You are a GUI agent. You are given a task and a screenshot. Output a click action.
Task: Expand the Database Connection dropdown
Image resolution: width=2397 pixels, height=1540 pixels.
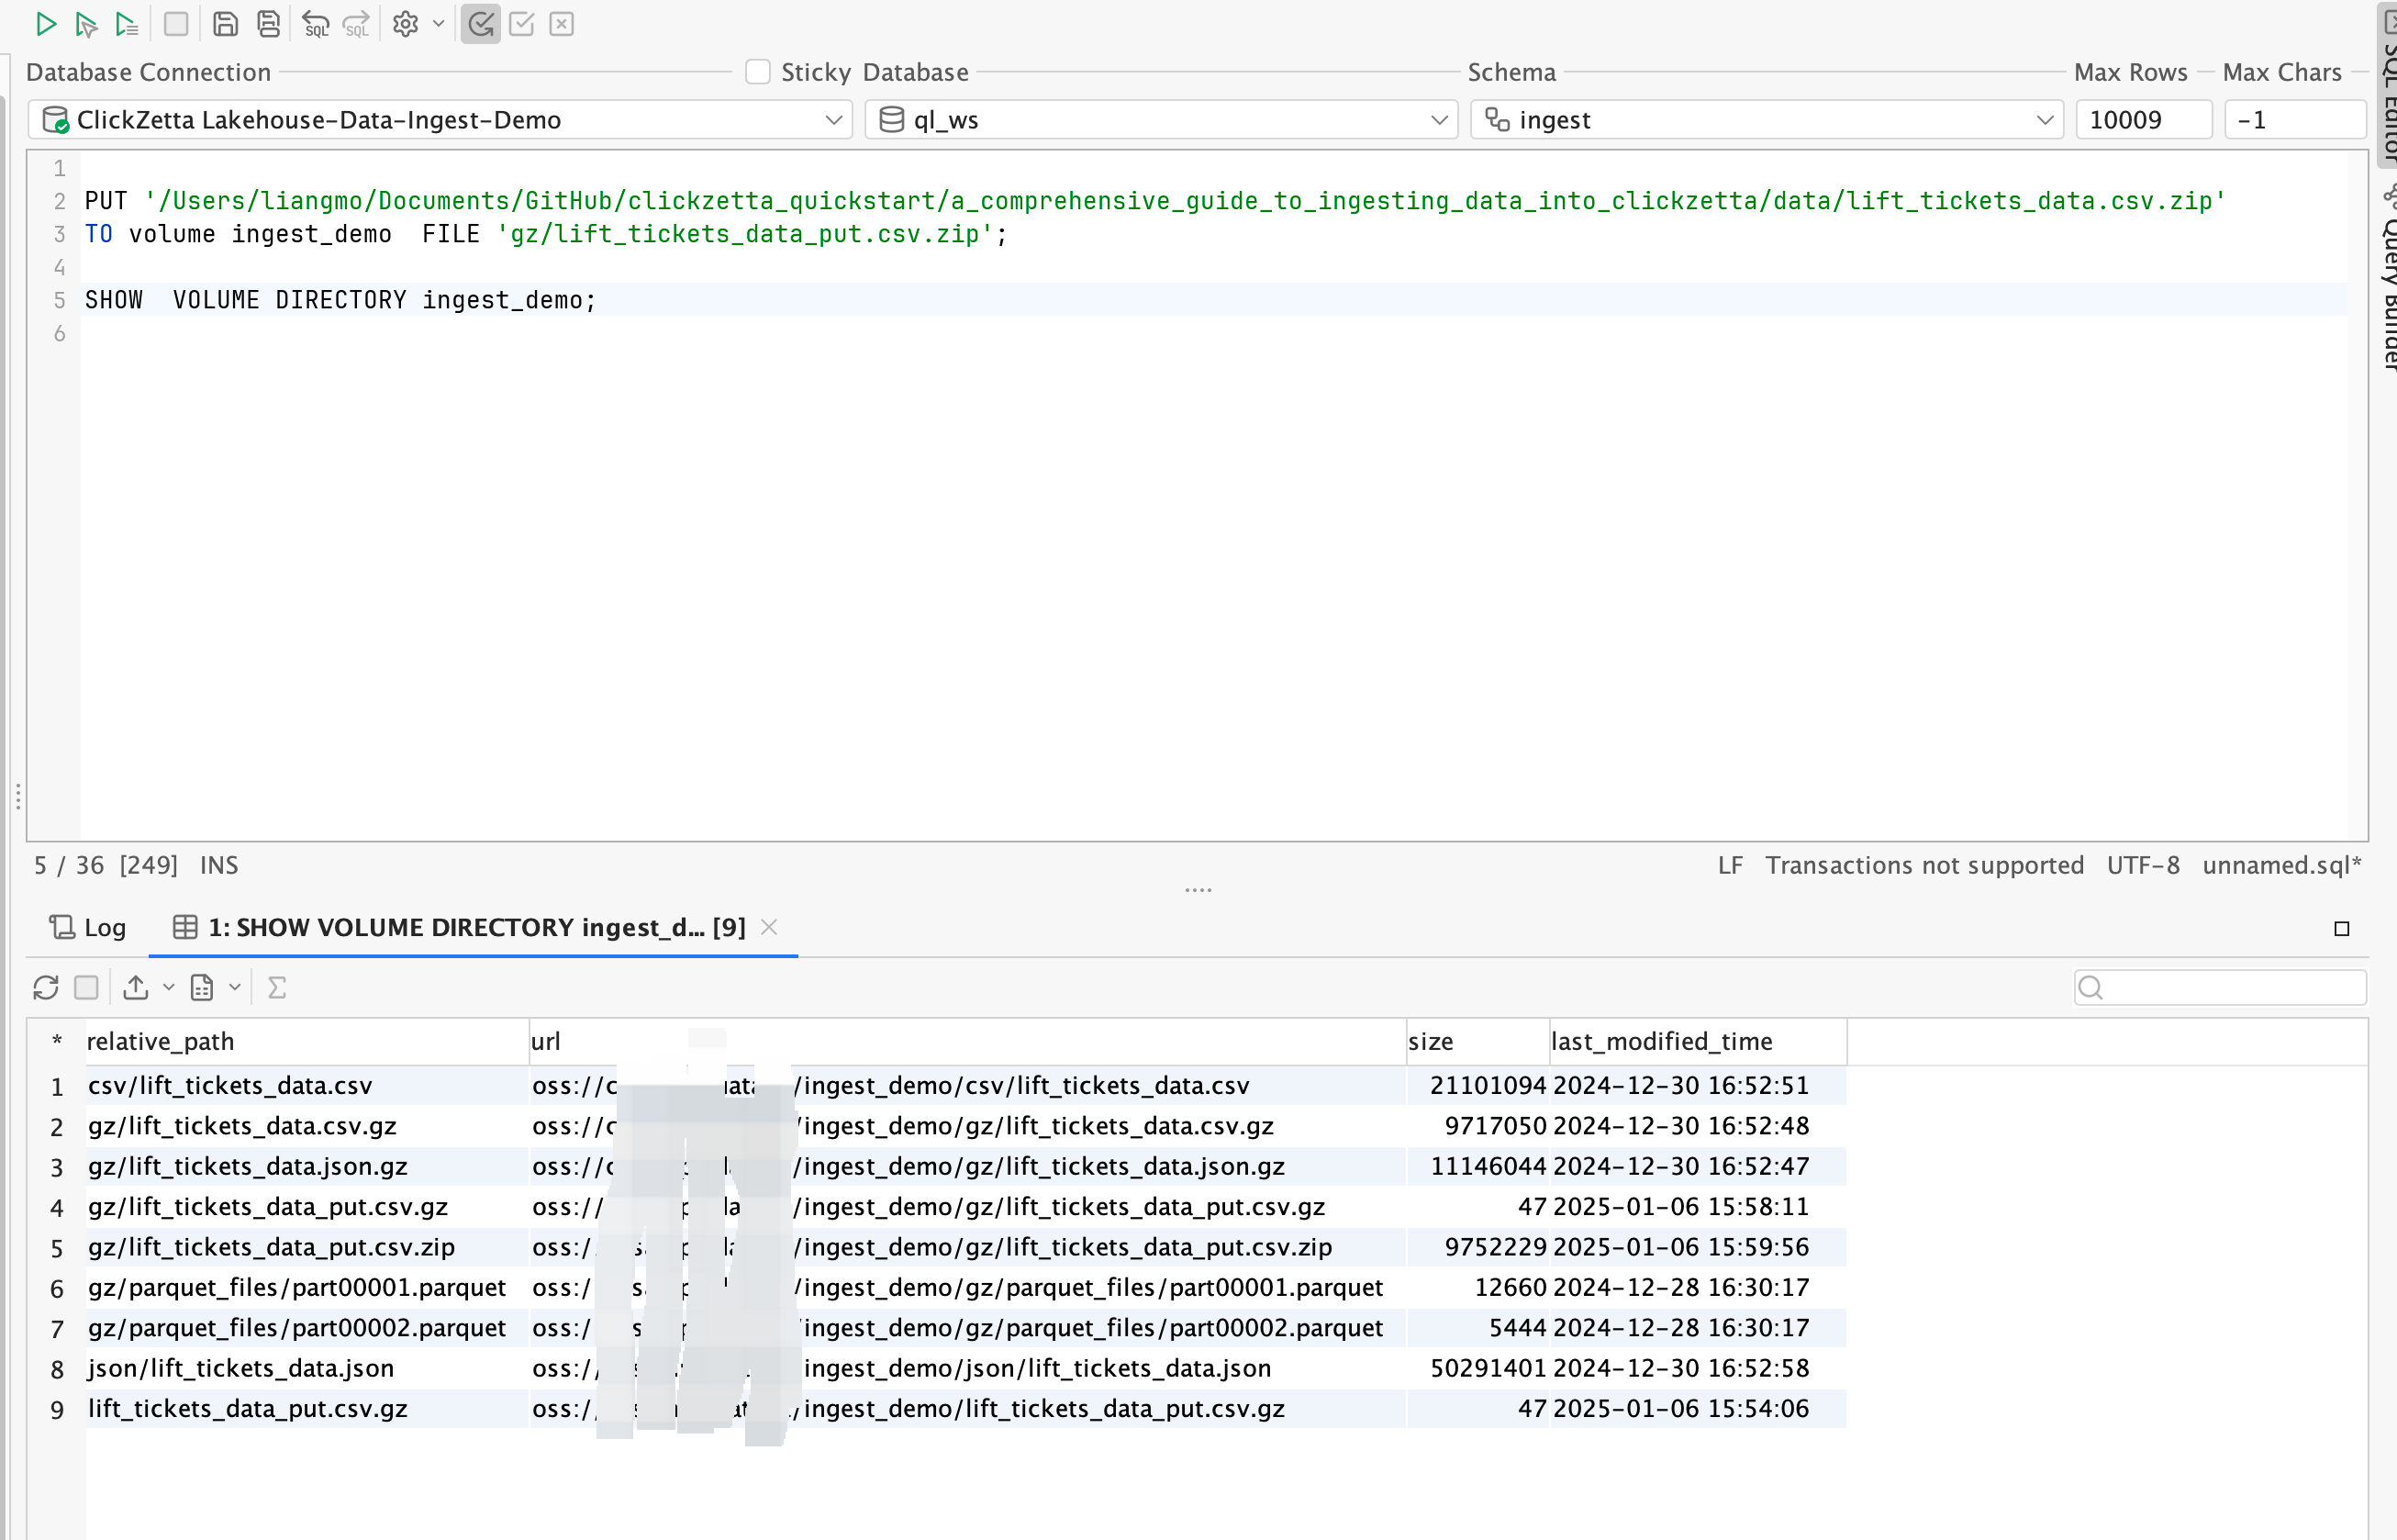tap(833, 120)
